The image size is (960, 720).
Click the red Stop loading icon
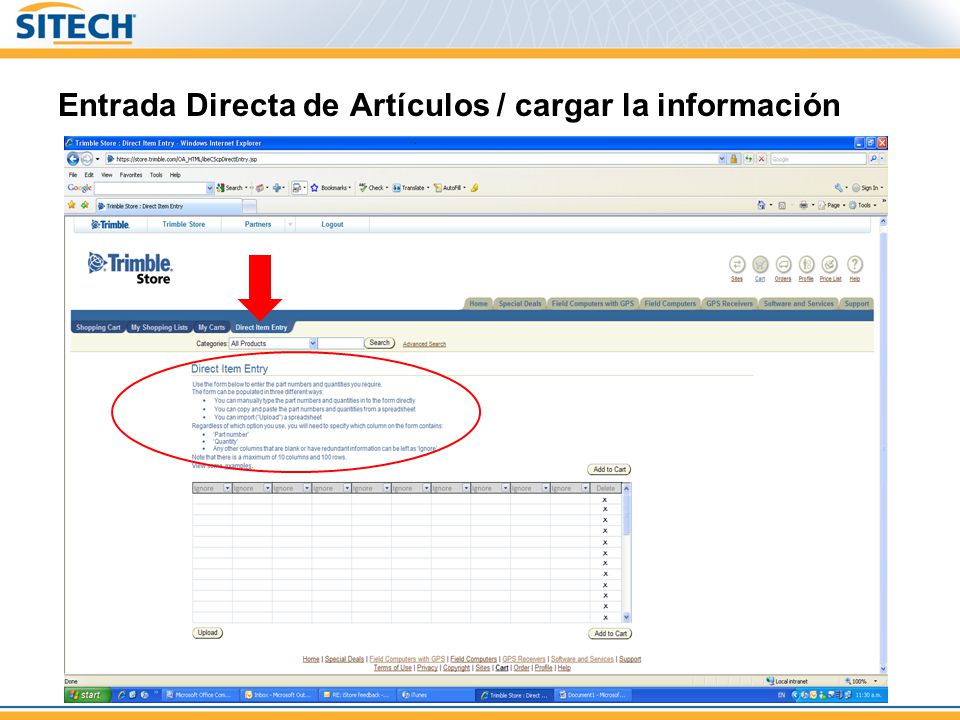(x=762, y=159)
